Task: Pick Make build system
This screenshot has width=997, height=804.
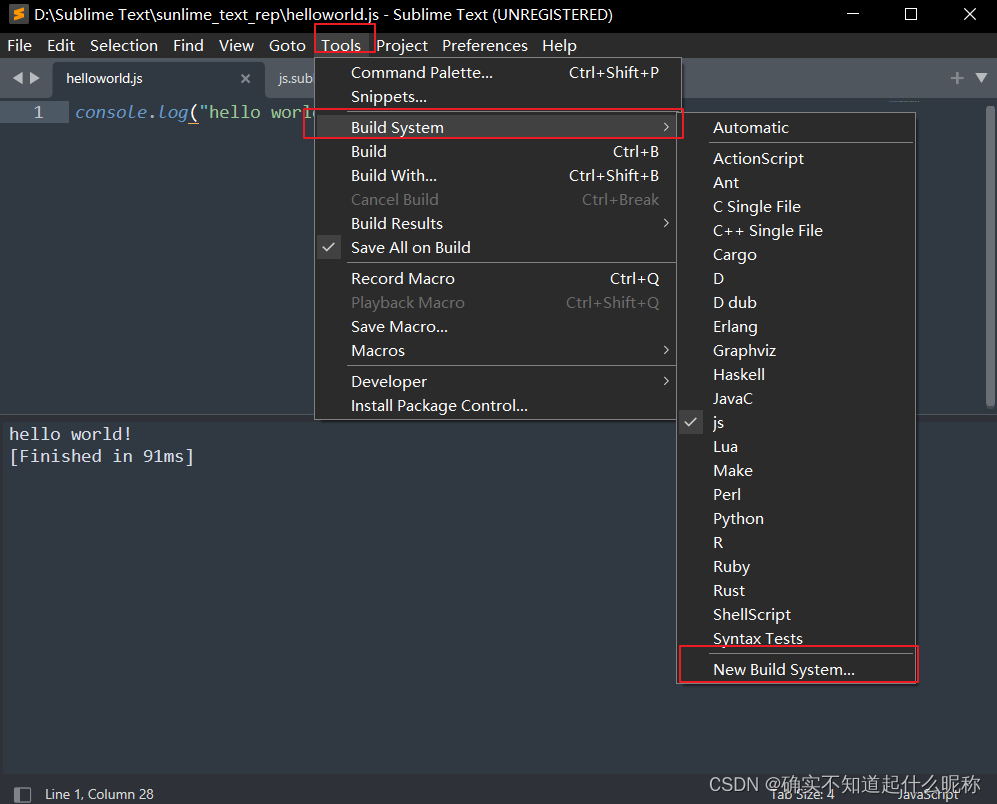Action: pos(796,471)
